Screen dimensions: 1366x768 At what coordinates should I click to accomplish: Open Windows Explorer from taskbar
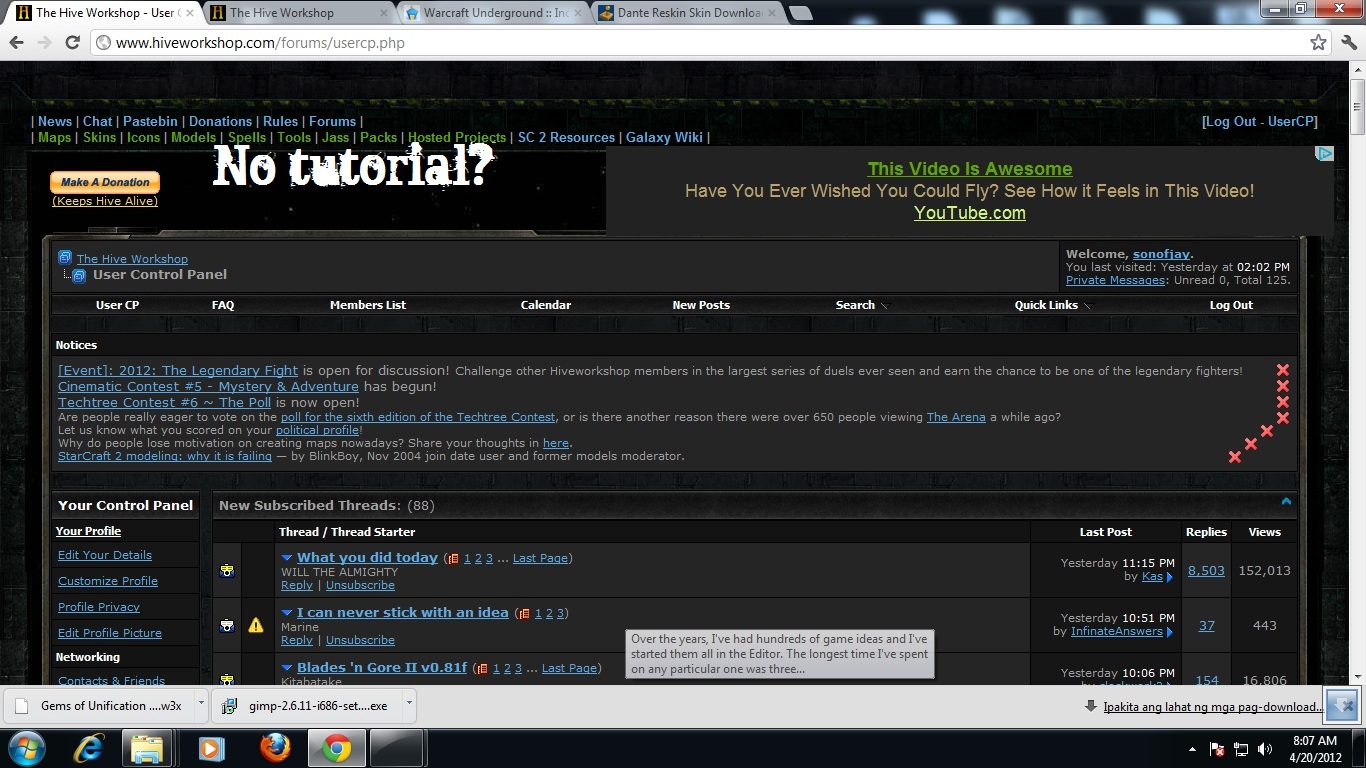click(147, 748)
